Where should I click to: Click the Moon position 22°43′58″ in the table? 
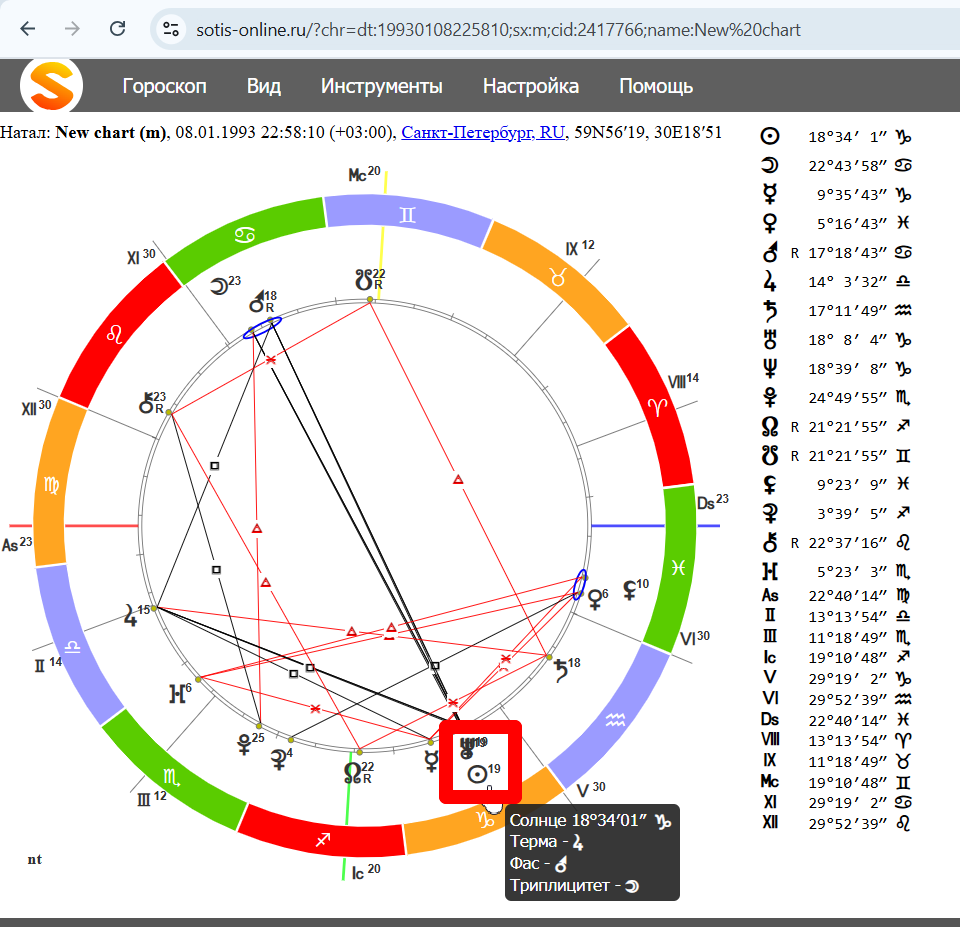click(847, 165)
